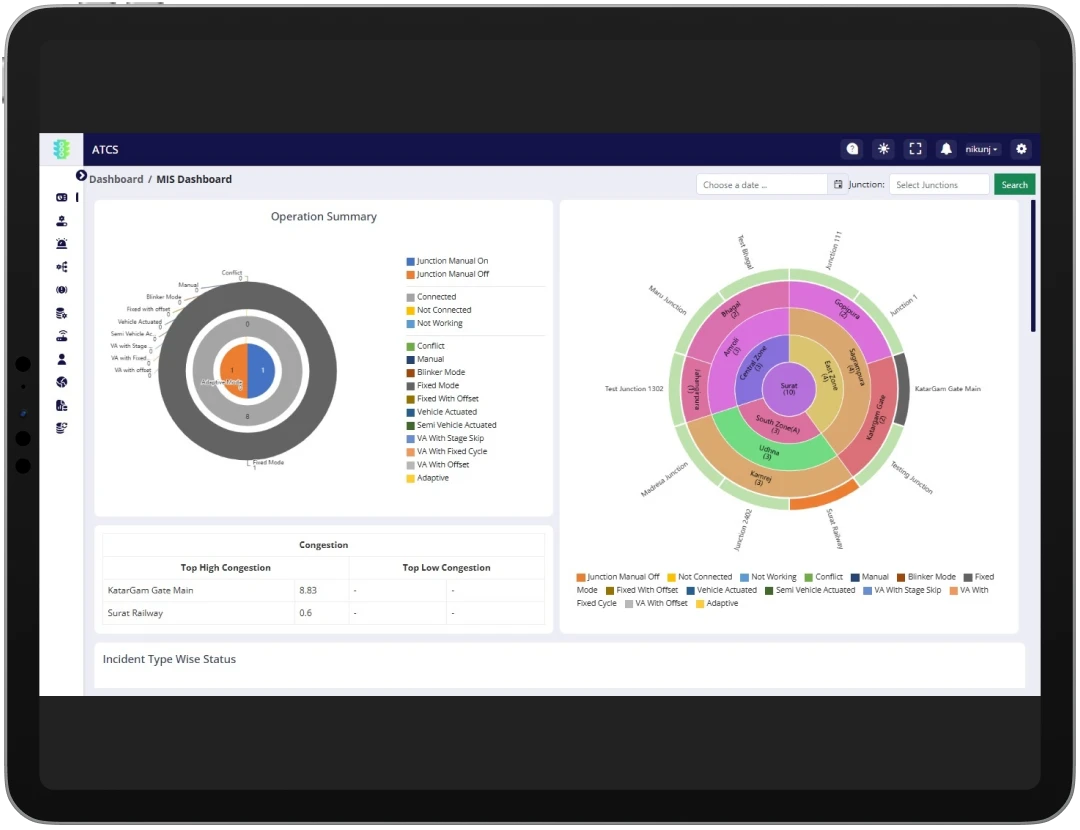
Task: Select Gopipura (2) sunburst segment
Action: 846,310
